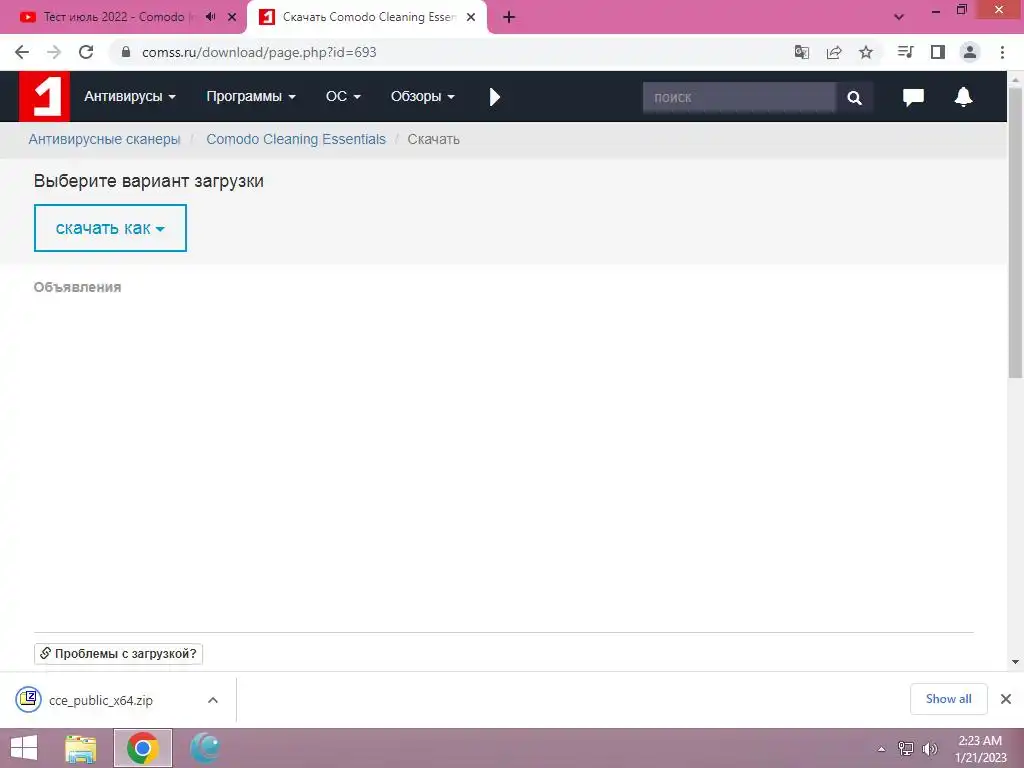
Task: Mute the YouTube tab audio icon
Action: pos(210,17)
